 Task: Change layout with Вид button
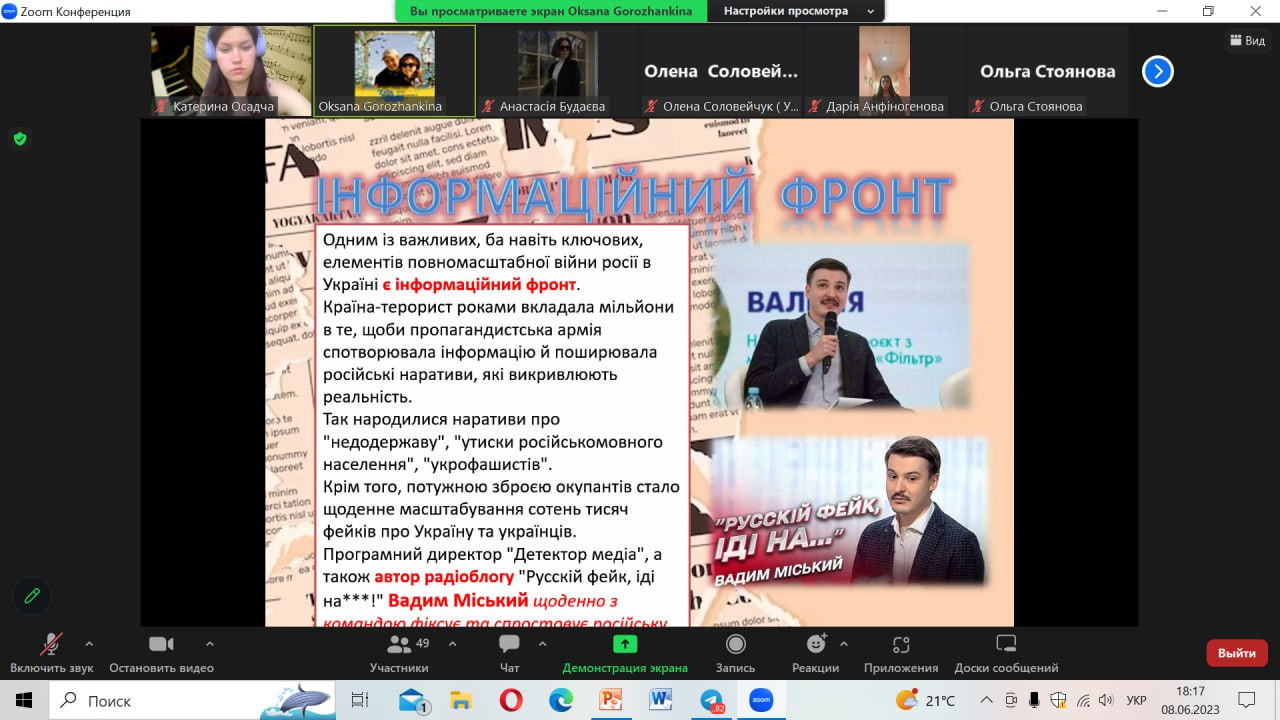tap(1247, 40)
